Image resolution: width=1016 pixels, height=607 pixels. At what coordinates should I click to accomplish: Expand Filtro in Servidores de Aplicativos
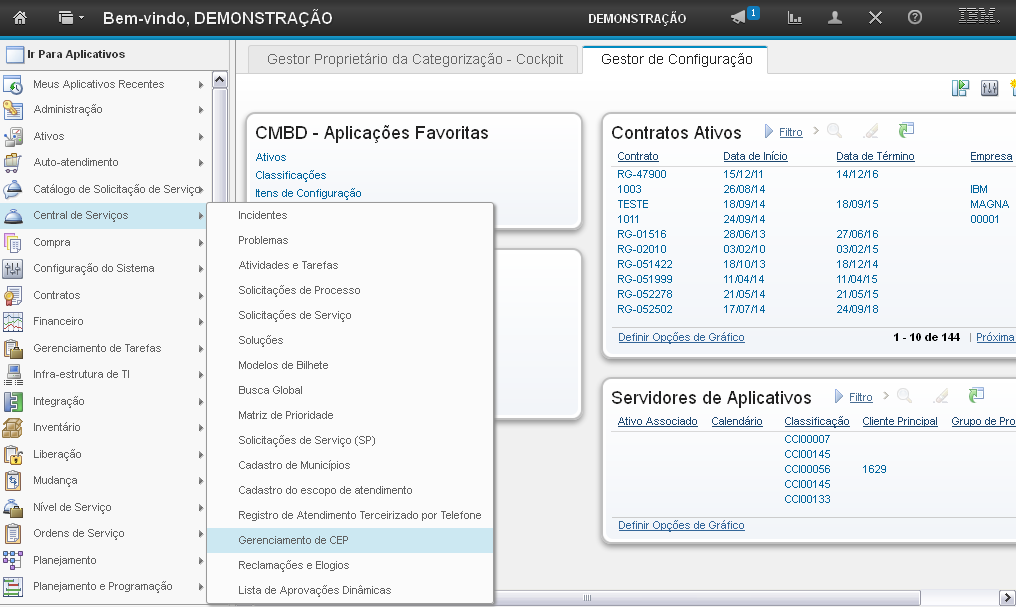click(x=839, y=397)
